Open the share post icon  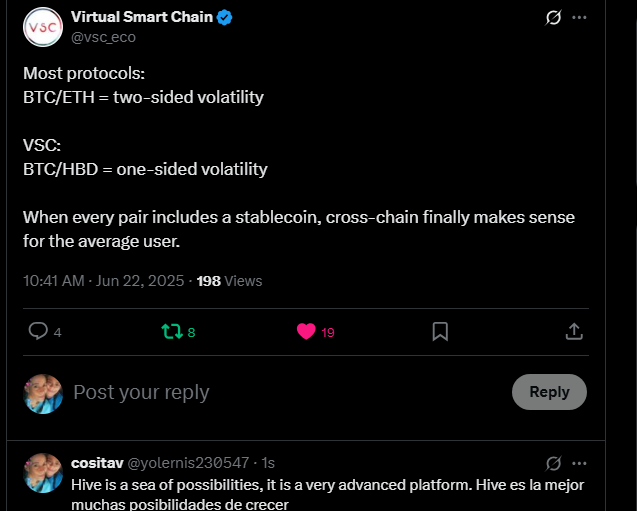coord(574,331)
